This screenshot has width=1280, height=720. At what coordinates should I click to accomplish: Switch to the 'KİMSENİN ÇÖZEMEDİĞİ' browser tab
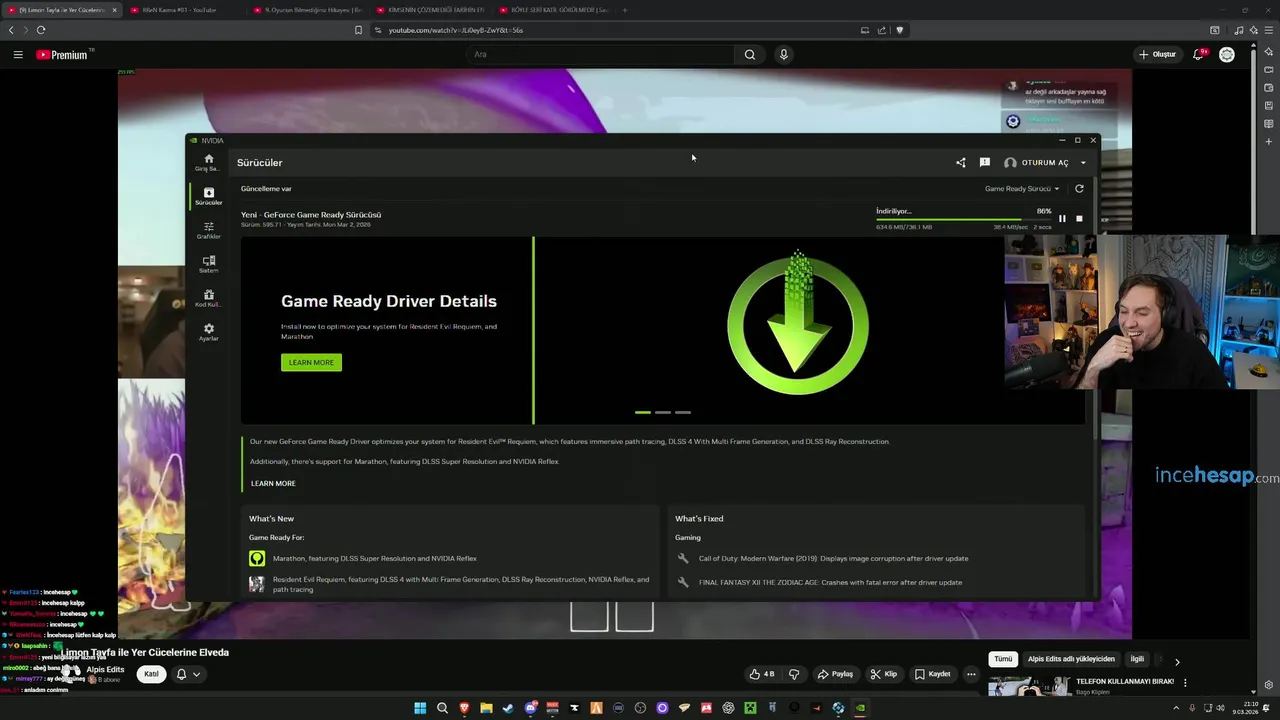coord(430,10)
